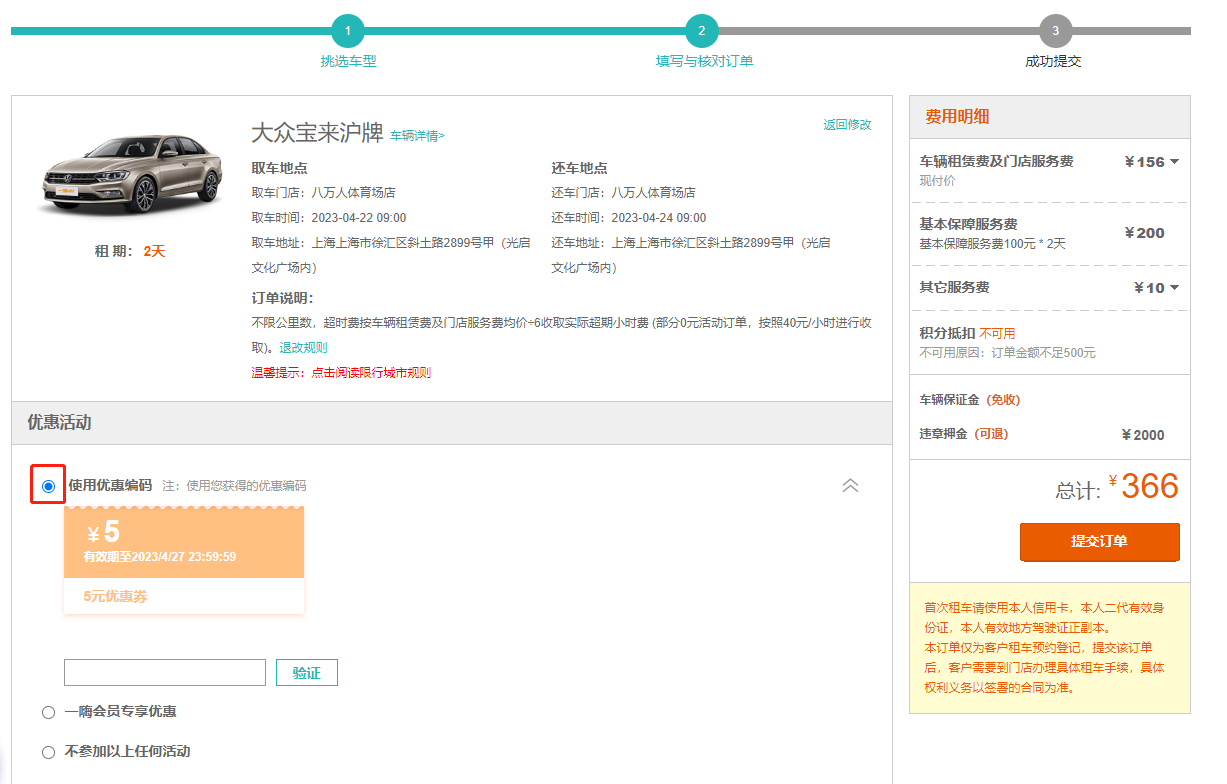The width and height of the screenshot is (1227, 784).
Task: Expand 其它服务费 price dropdown arrow
Action: pos(1174,288)
